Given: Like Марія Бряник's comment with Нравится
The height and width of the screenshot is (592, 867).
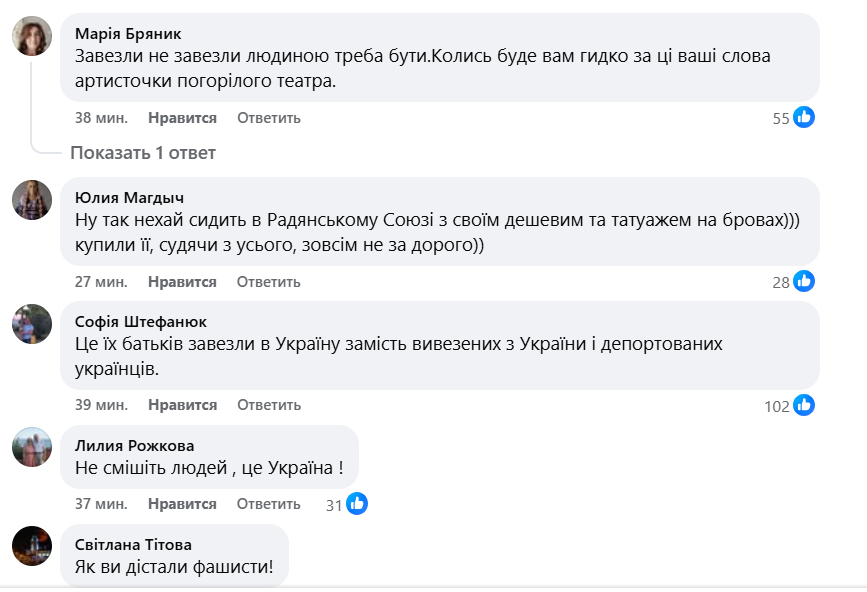Looking at the screenshot, I should pyautogui.click(x=182, y=118).
